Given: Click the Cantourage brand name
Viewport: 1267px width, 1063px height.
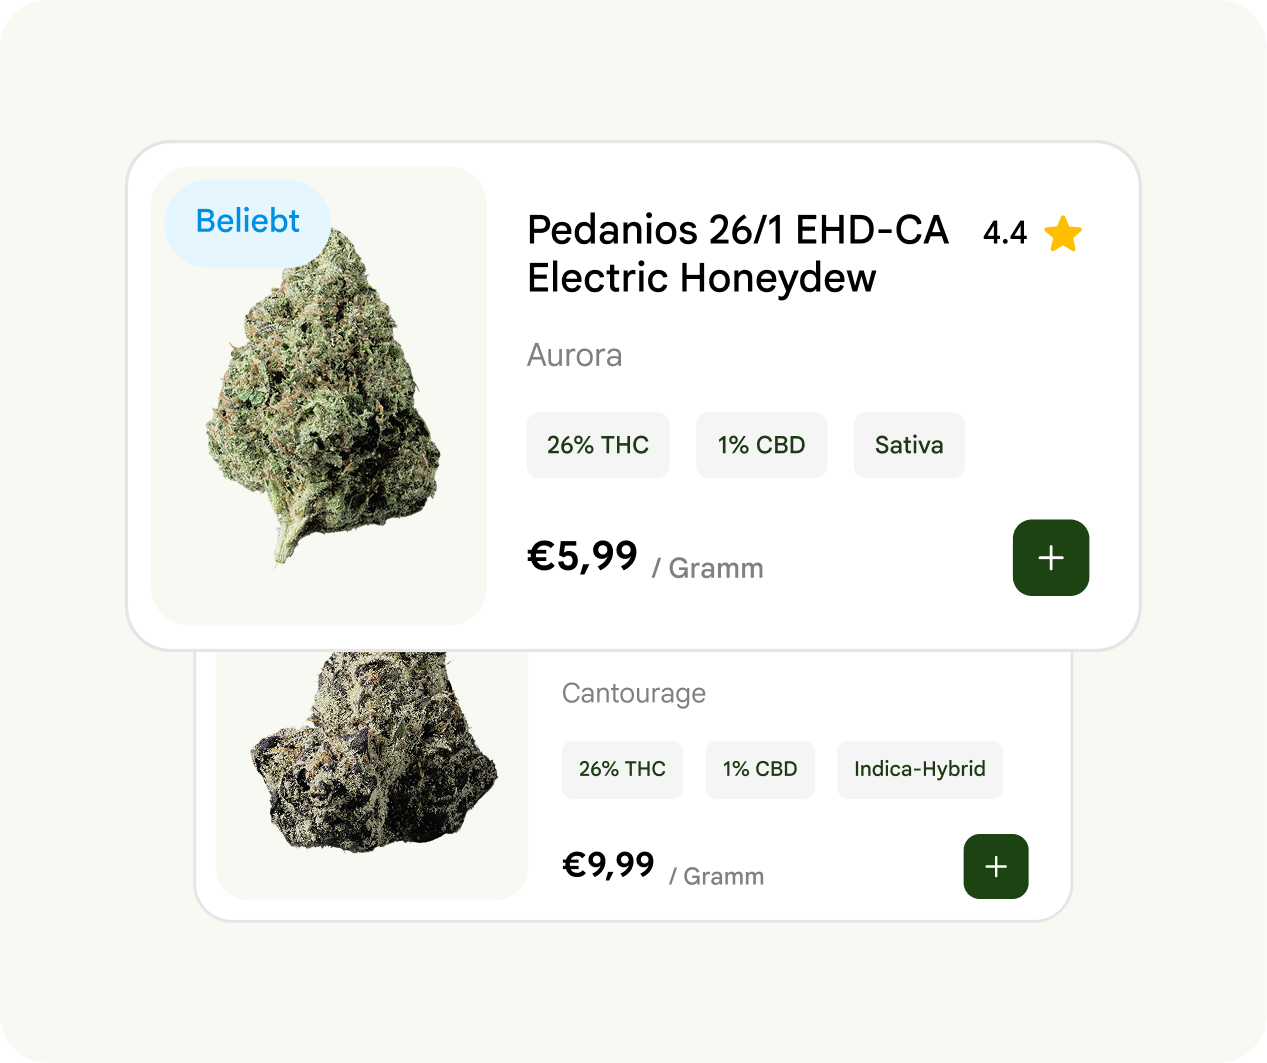Looking at the screenshot, I should click(633, 693).
